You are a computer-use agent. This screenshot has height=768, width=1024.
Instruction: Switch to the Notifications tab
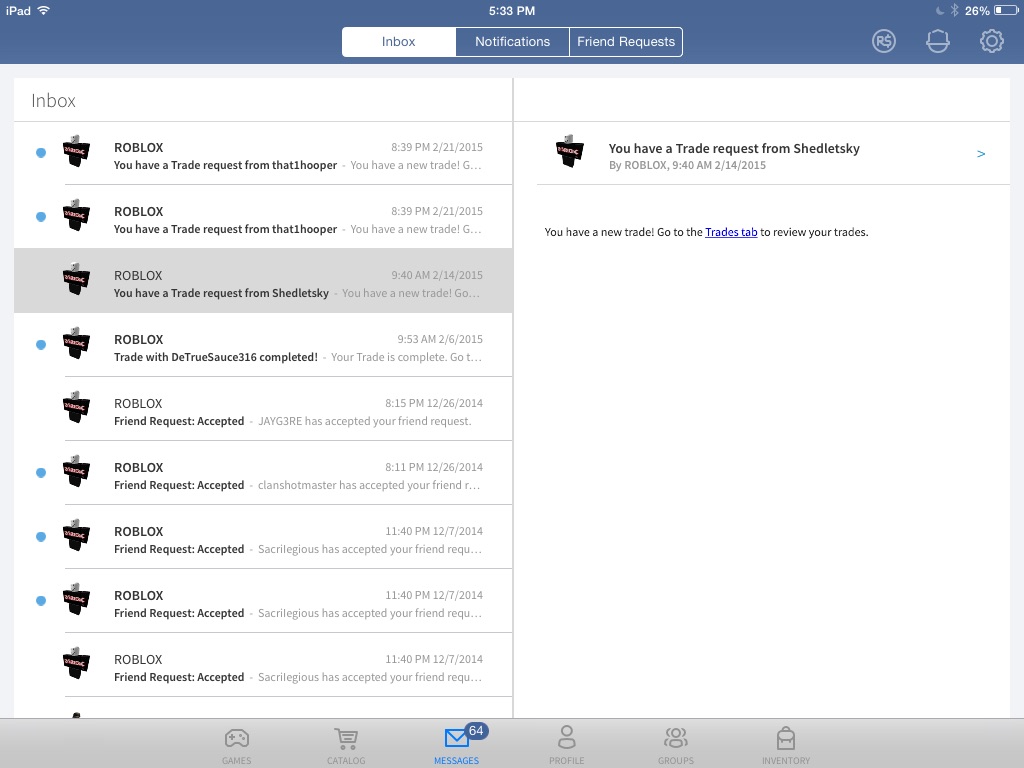click(512, 42)
